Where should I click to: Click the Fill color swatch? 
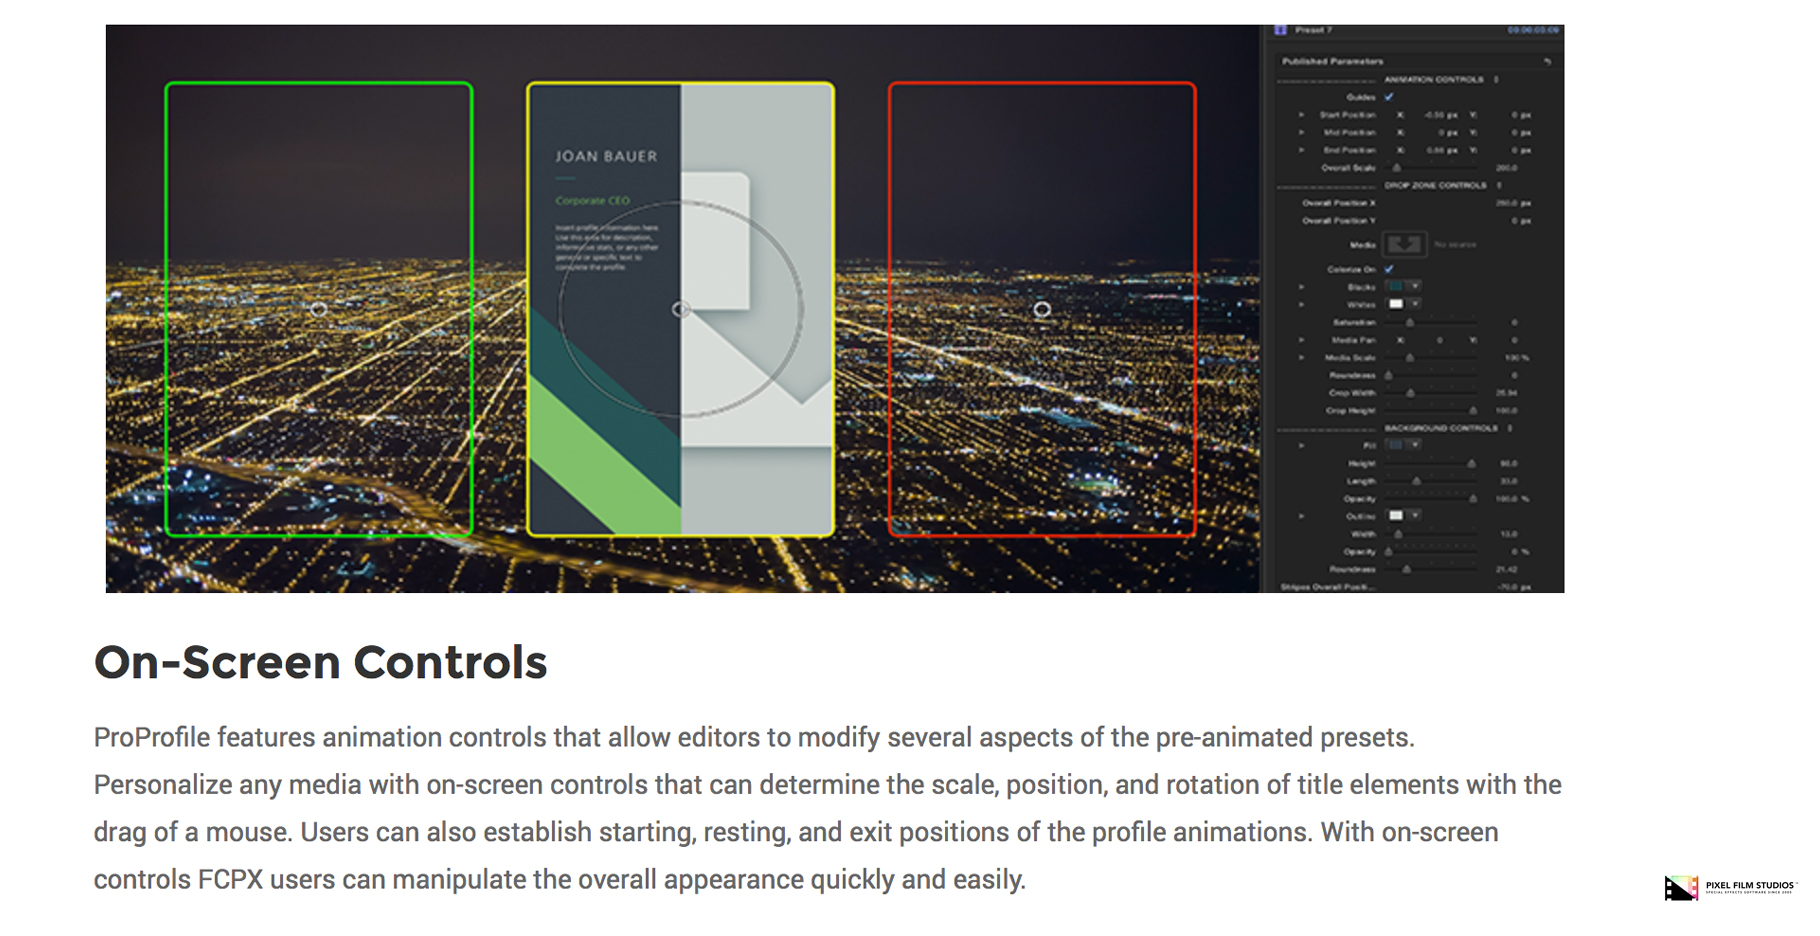point(1396,445)
